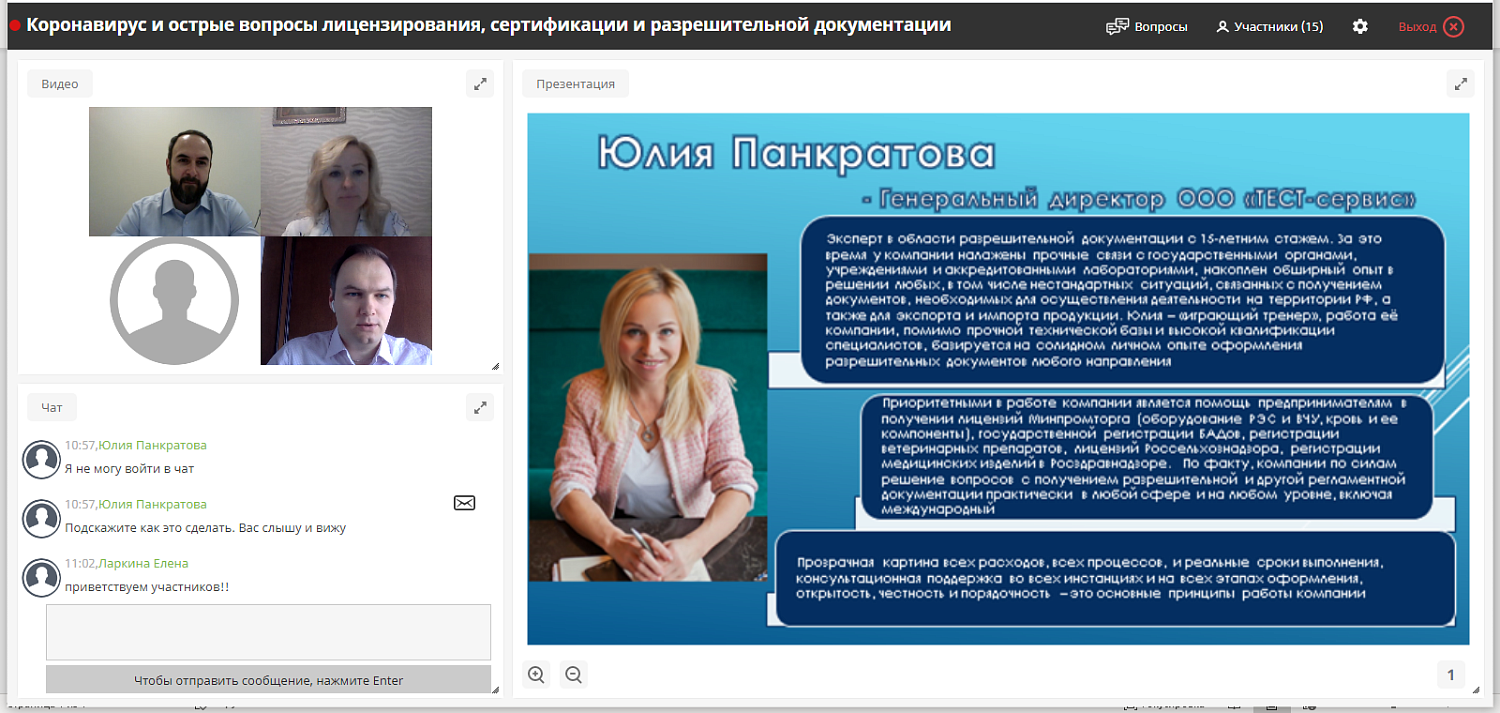This screenshot has width=1500, height=713.
Task: Show the Участники (15) participants list
Action: 1269,27
